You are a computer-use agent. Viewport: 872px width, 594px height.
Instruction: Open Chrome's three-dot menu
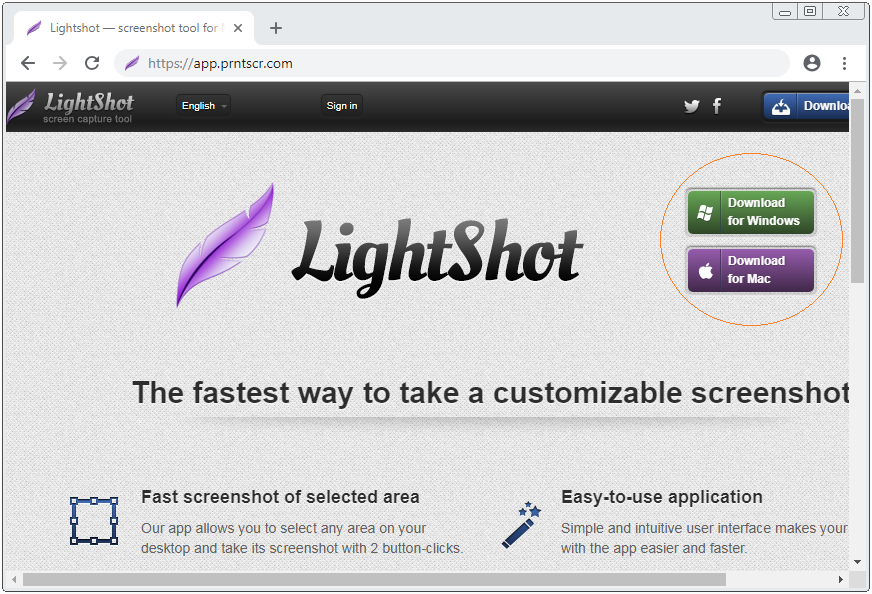click(844, 63)
